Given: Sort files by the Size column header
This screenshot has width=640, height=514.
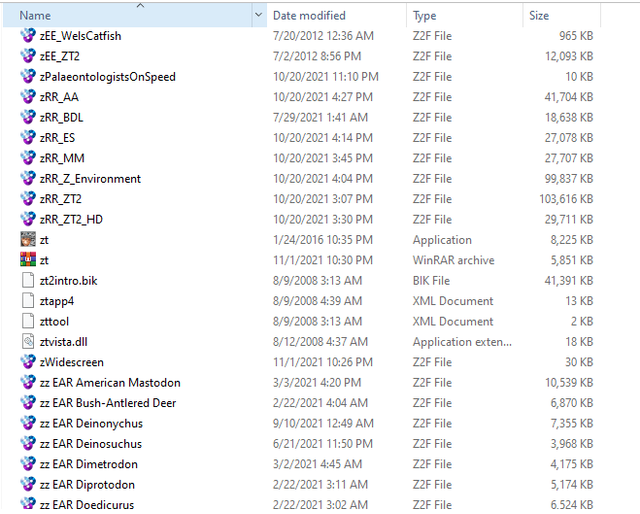Looking at the screenshot, I should 562,16.
